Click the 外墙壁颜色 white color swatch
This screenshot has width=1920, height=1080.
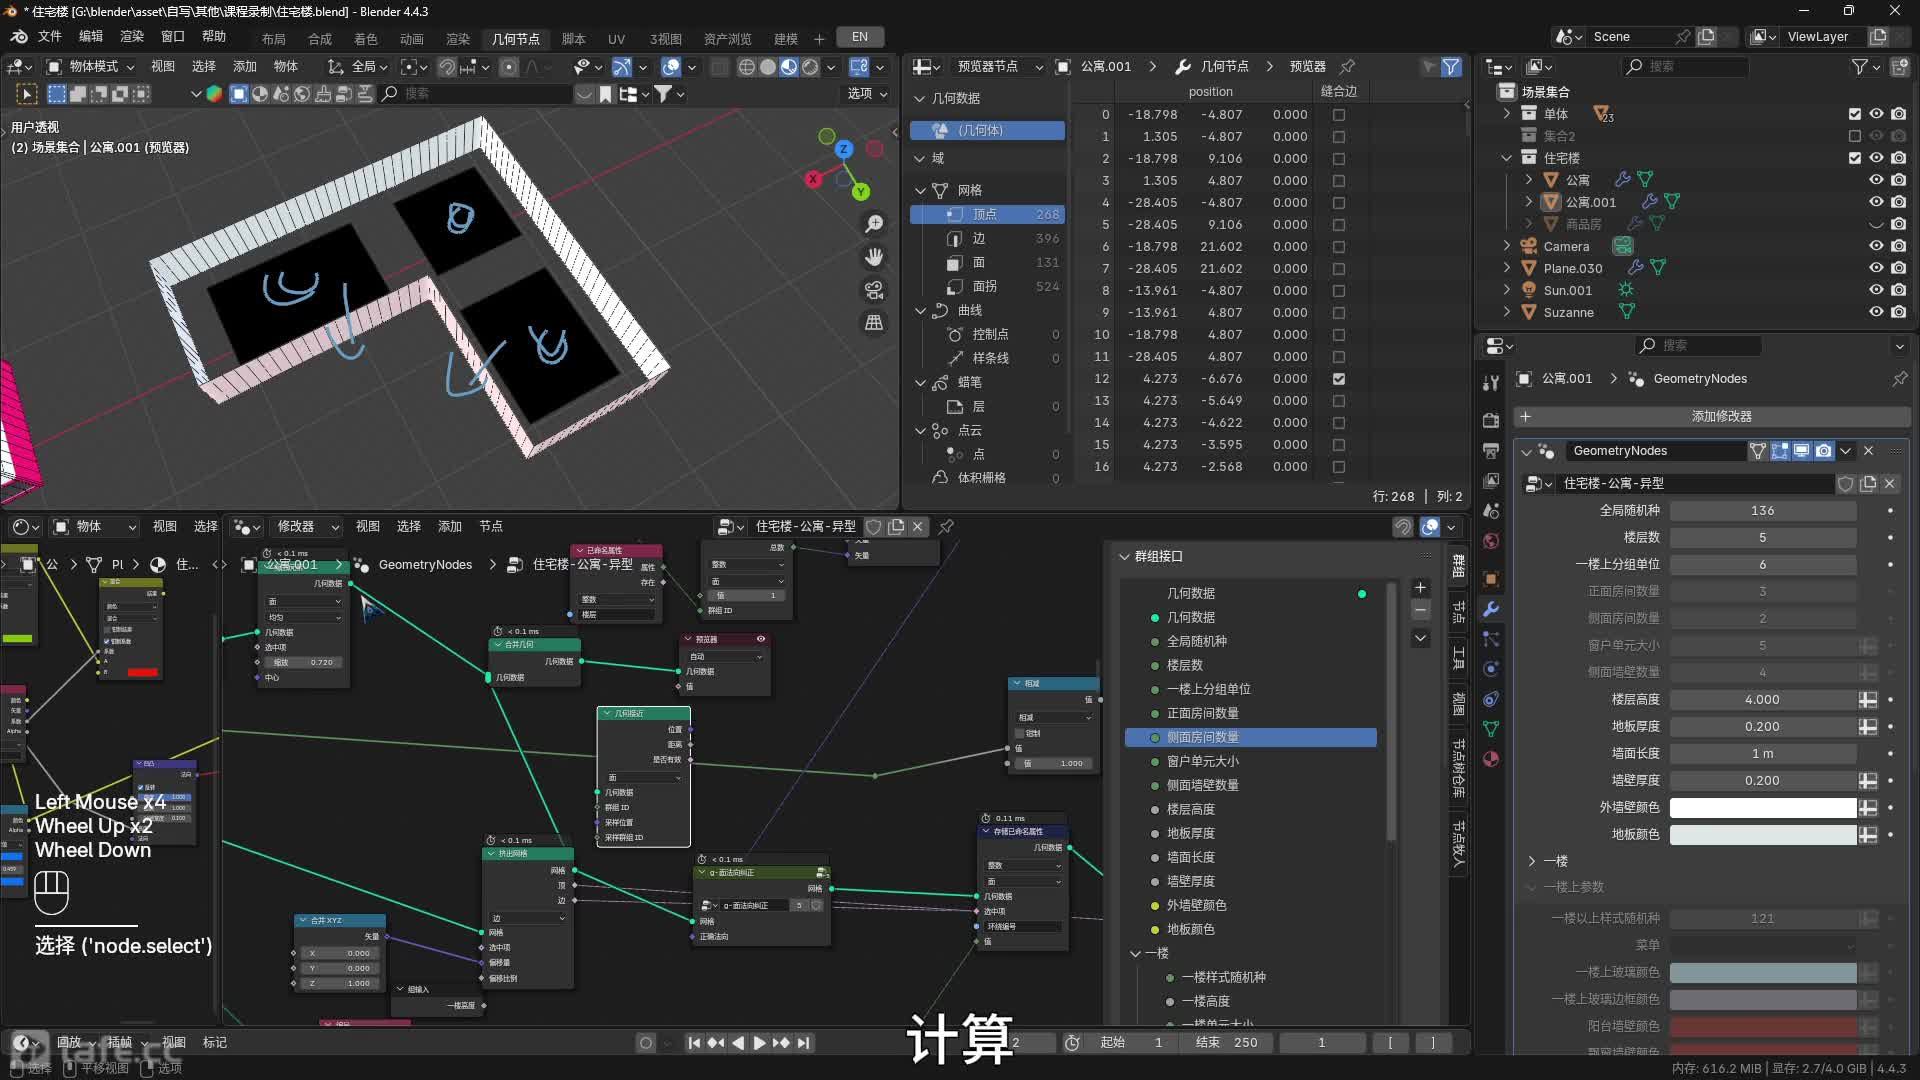[x=1763, y=808]
